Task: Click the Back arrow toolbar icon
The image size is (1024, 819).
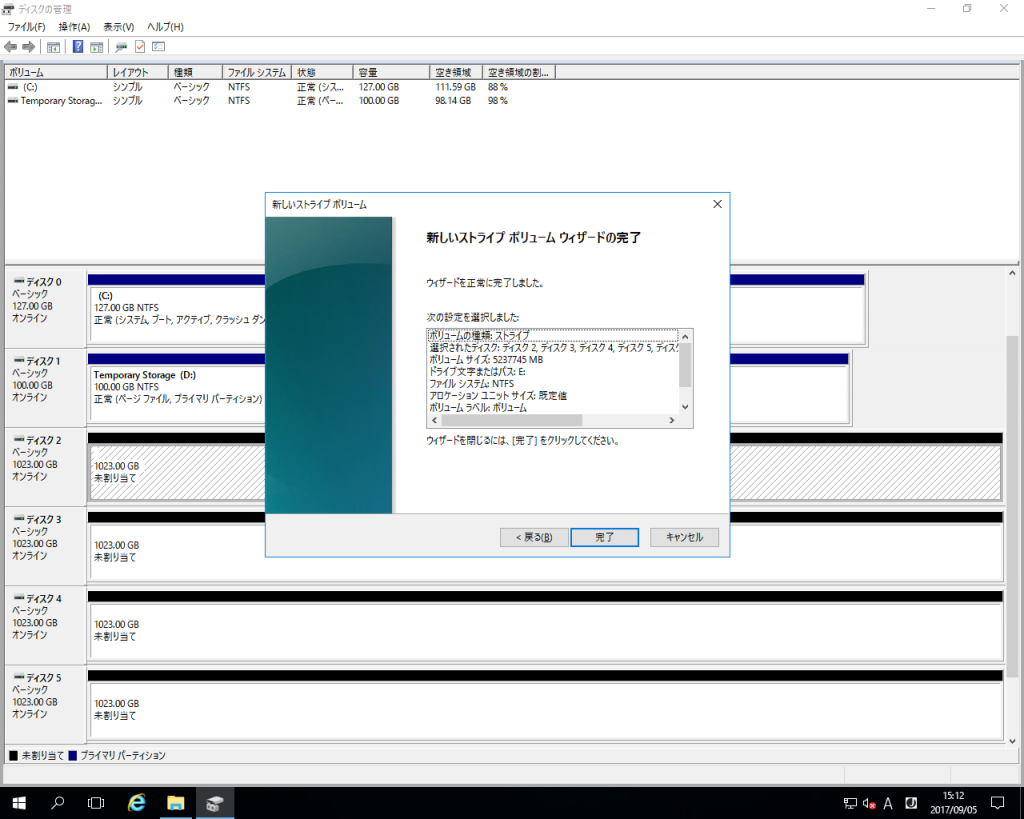Action: (10, 47)
